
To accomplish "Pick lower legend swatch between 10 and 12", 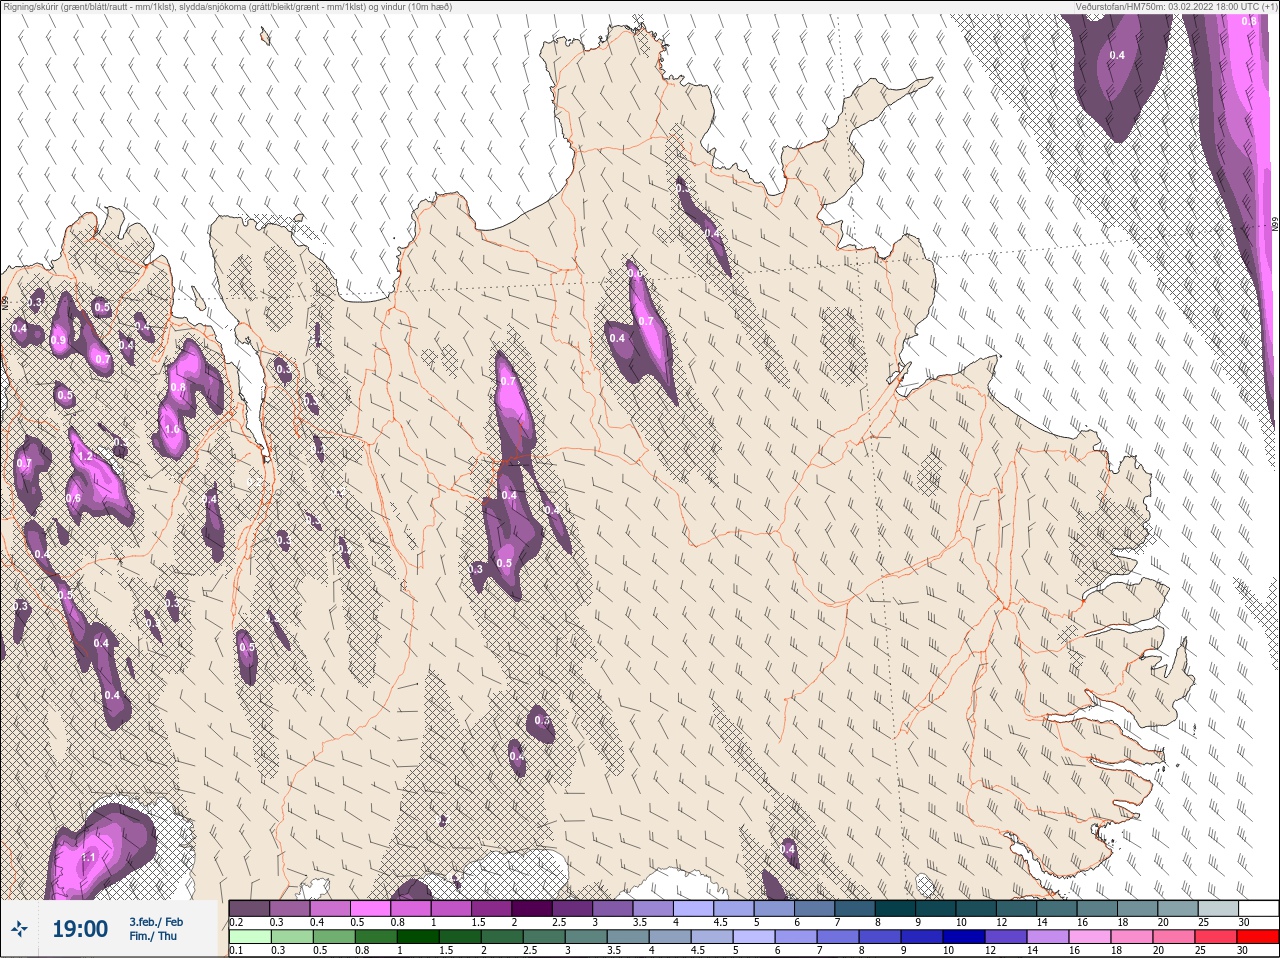I will tap(964, 937).
